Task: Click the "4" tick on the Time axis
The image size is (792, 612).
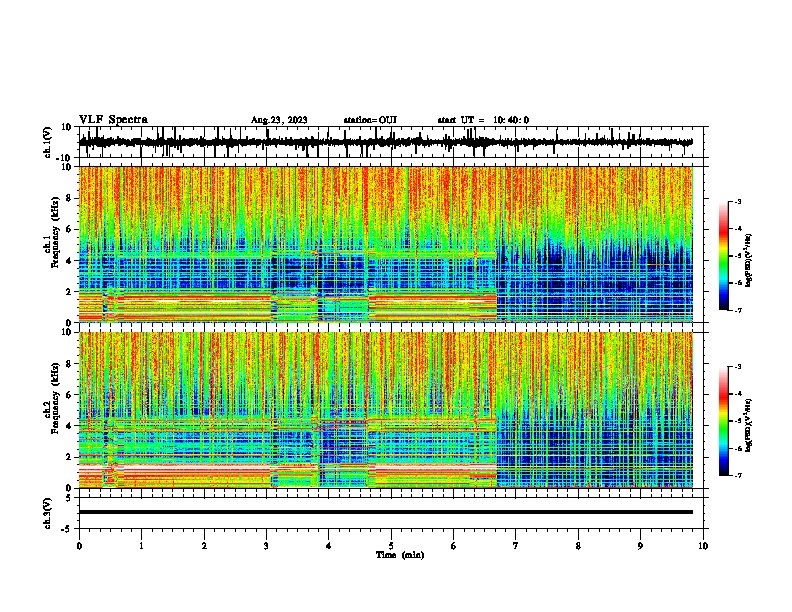Action: click(329, 546)
